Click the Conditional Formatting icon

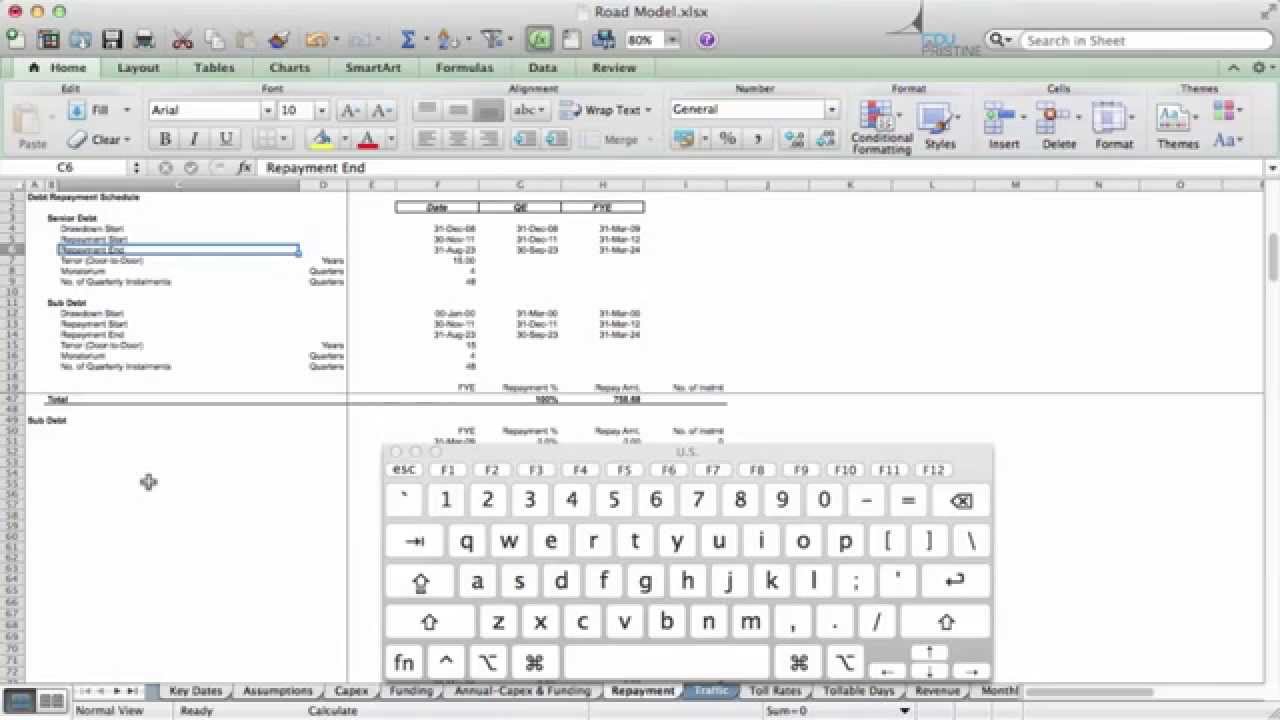point(881,126)
